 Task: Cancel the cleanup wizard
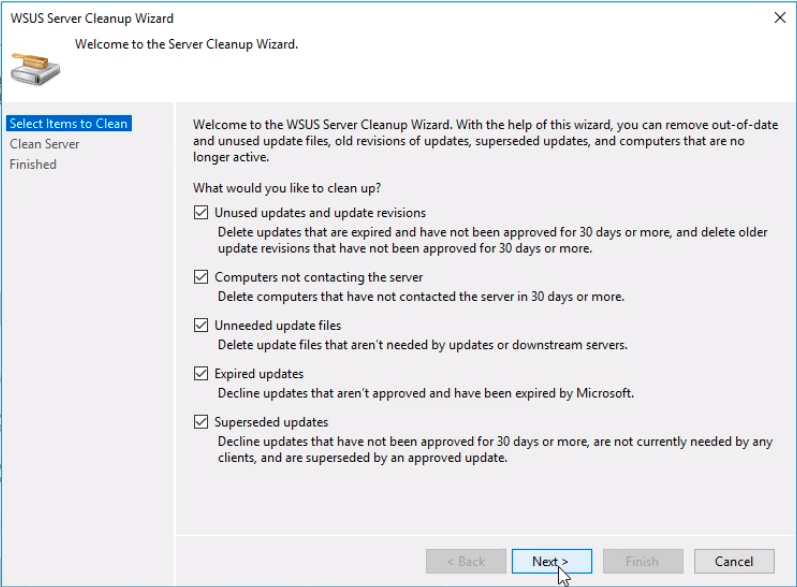pyautogui.click(x=733, y=561)
